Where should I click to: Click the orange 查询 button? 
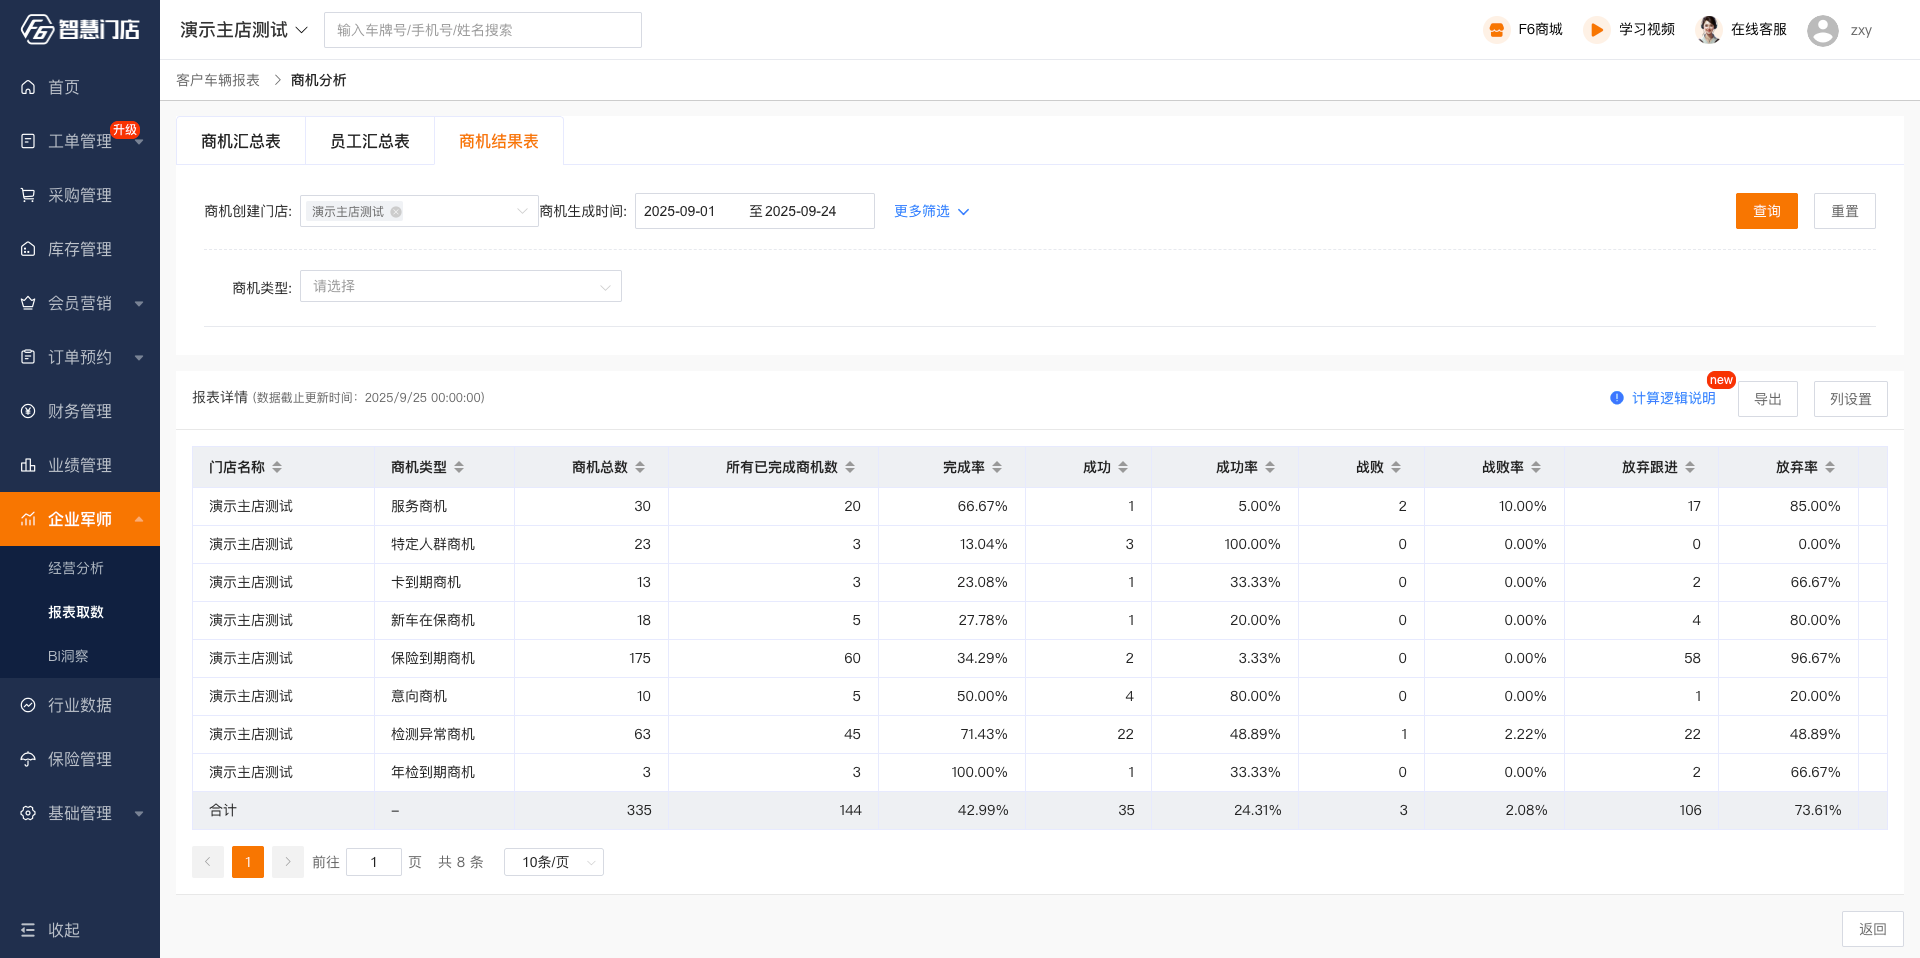(x=1767, y=211)
